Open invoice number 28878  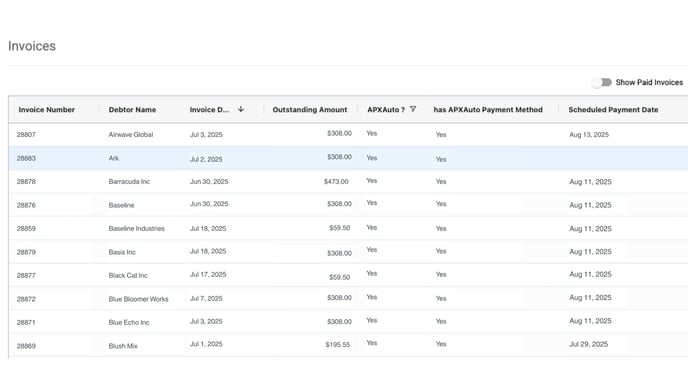pos(26,182)
